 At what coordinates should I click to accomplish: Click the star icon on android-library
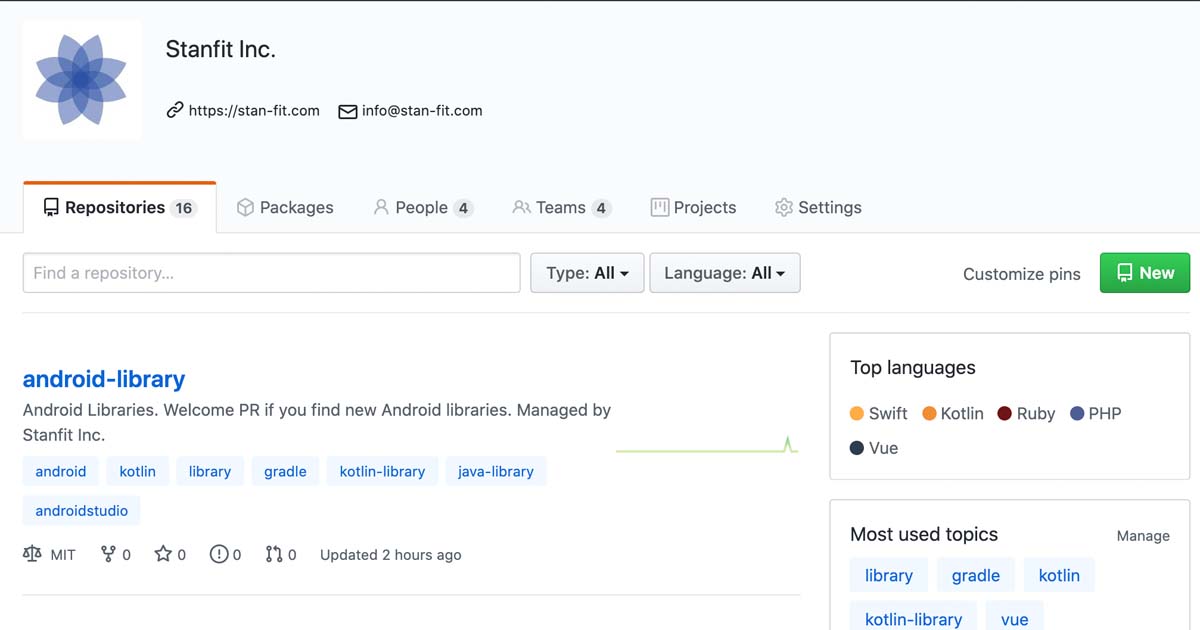pyautogui.click(x=163, y=554)
